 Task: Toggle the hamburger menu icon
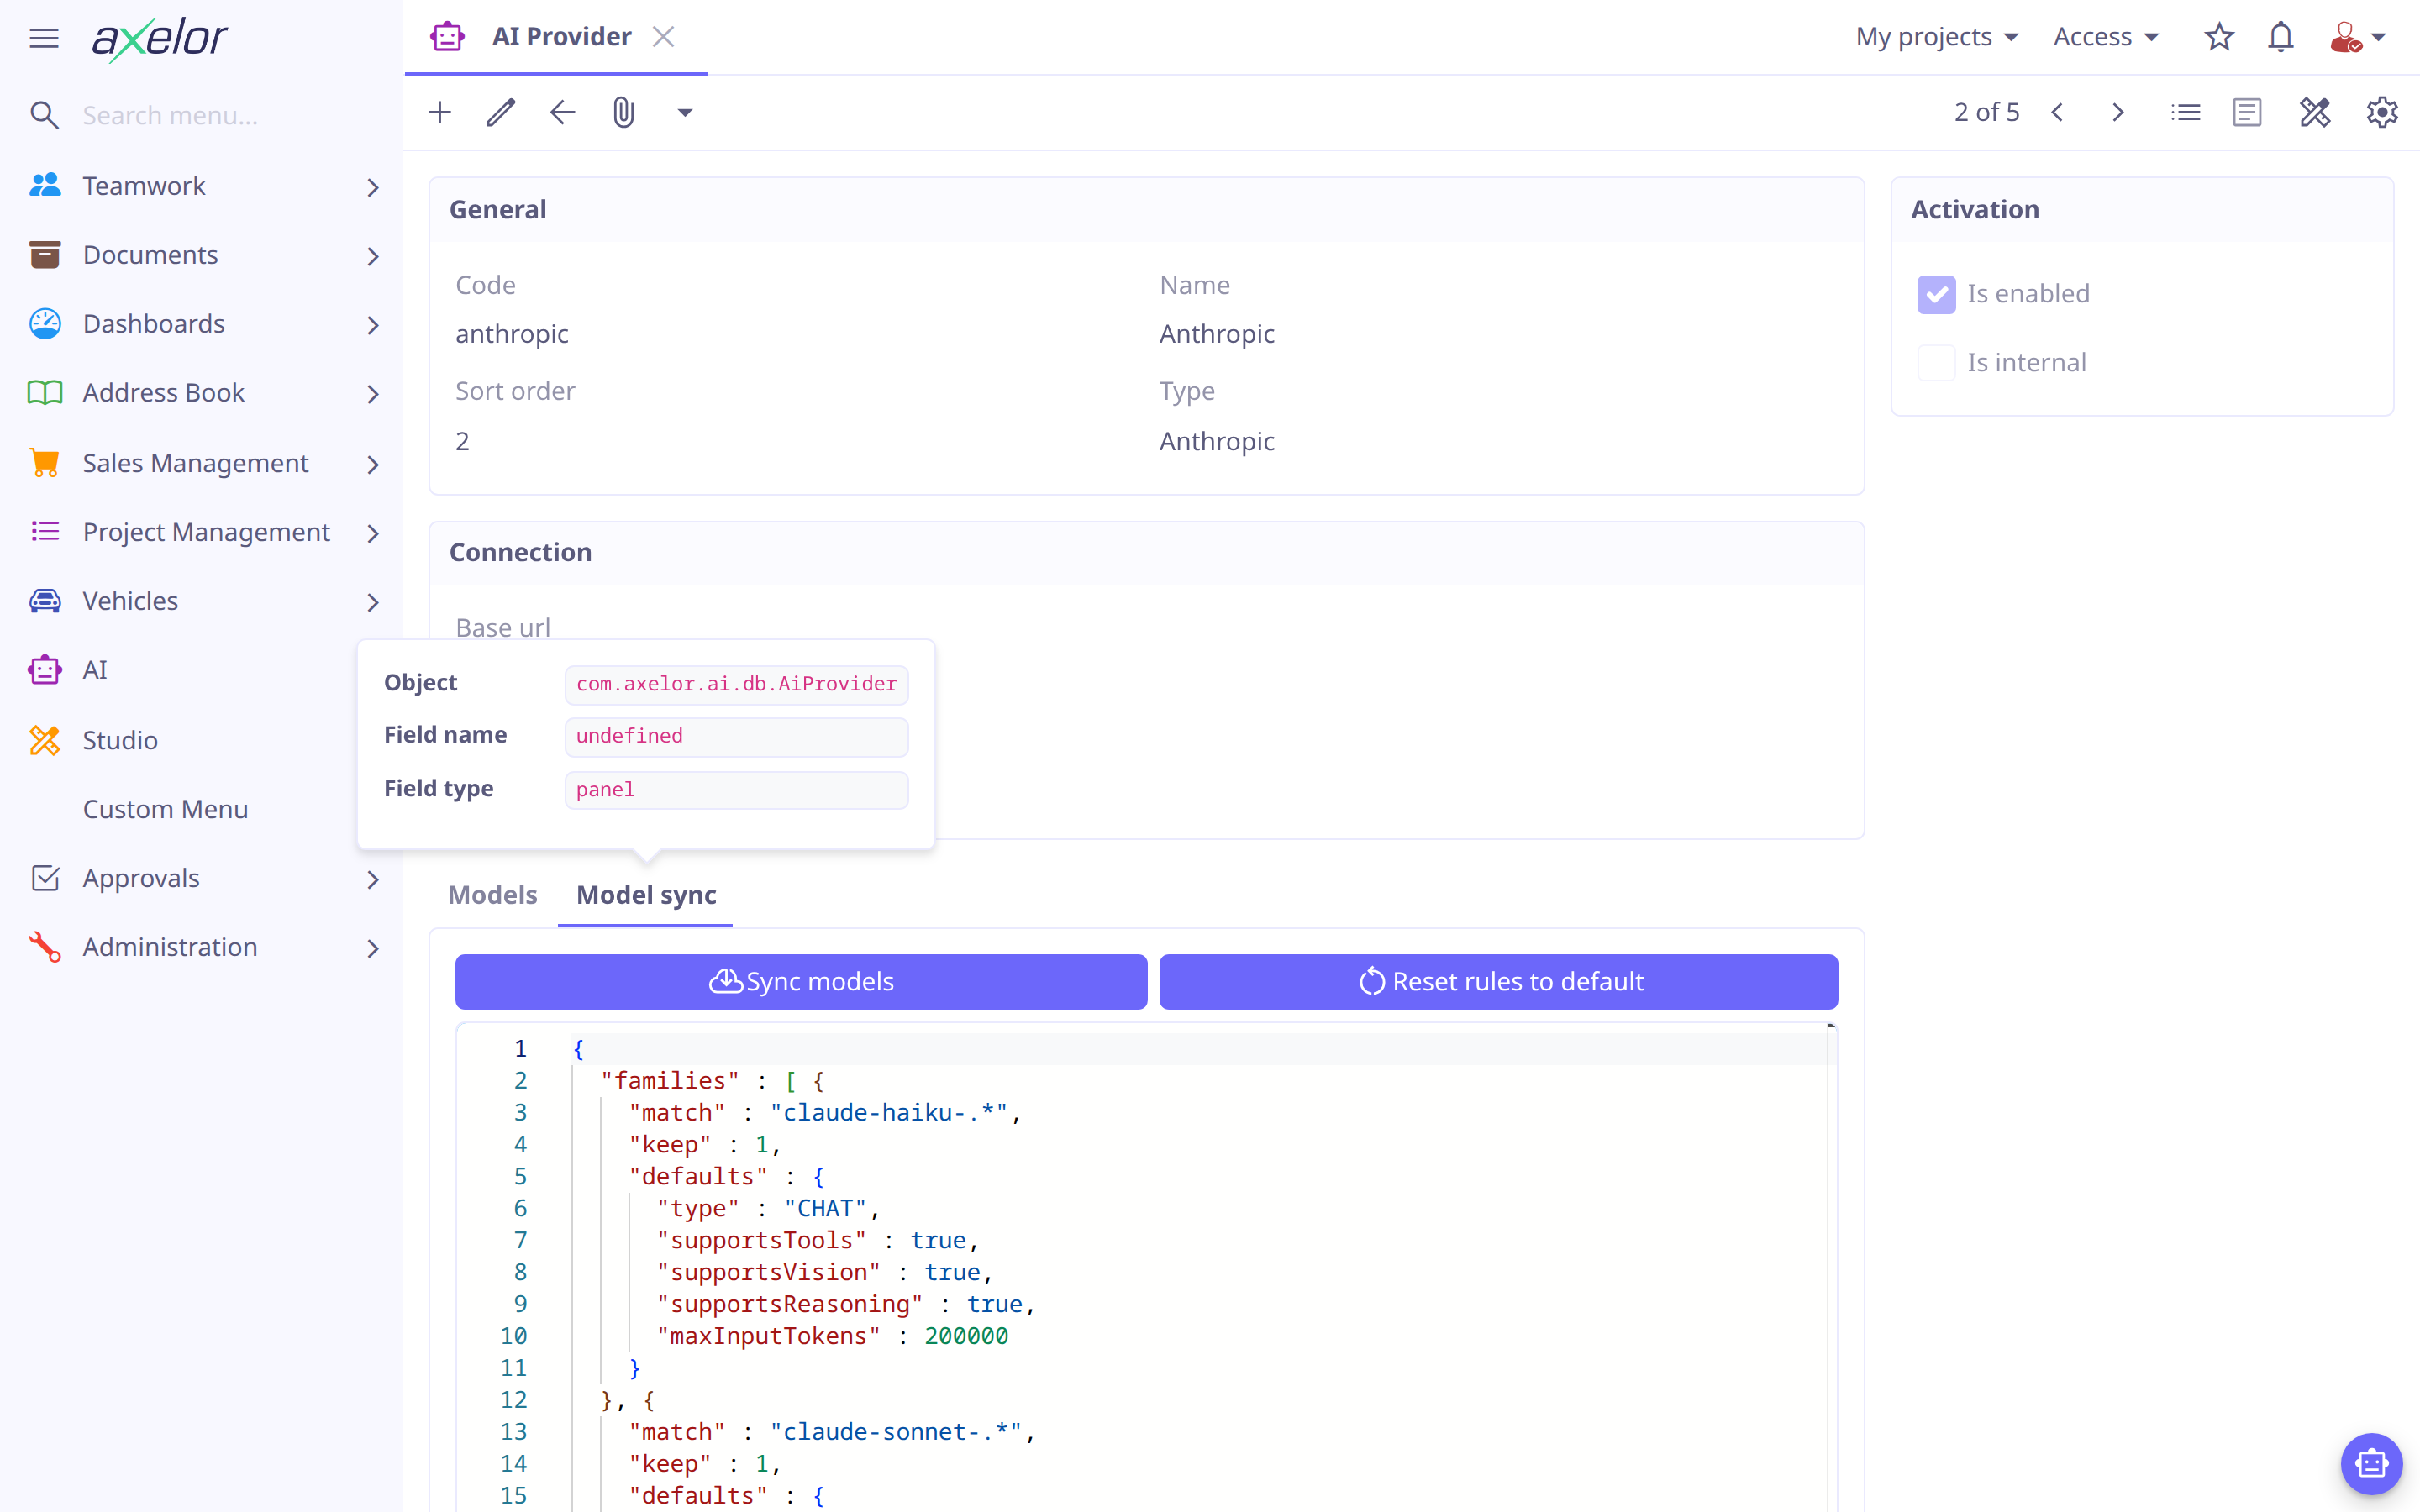[44, 38]
